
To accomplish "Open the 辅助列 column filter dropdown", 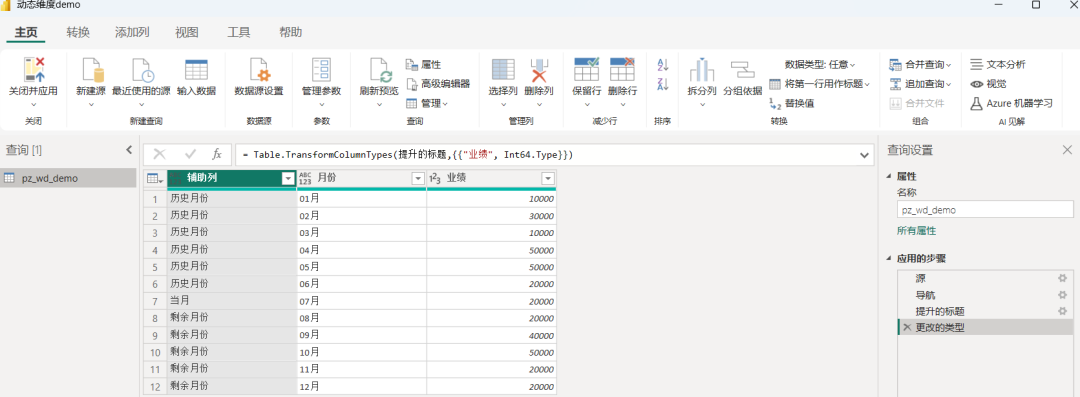I will click(288, 179).
